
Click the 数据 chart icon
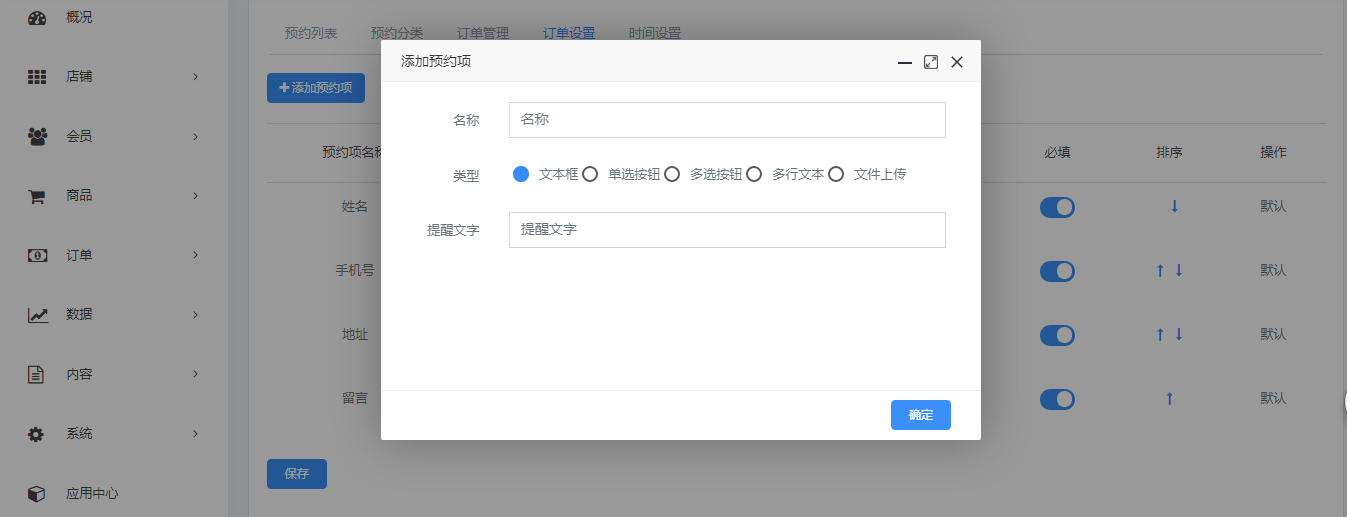pyautogui.click(x=37, y=315)
